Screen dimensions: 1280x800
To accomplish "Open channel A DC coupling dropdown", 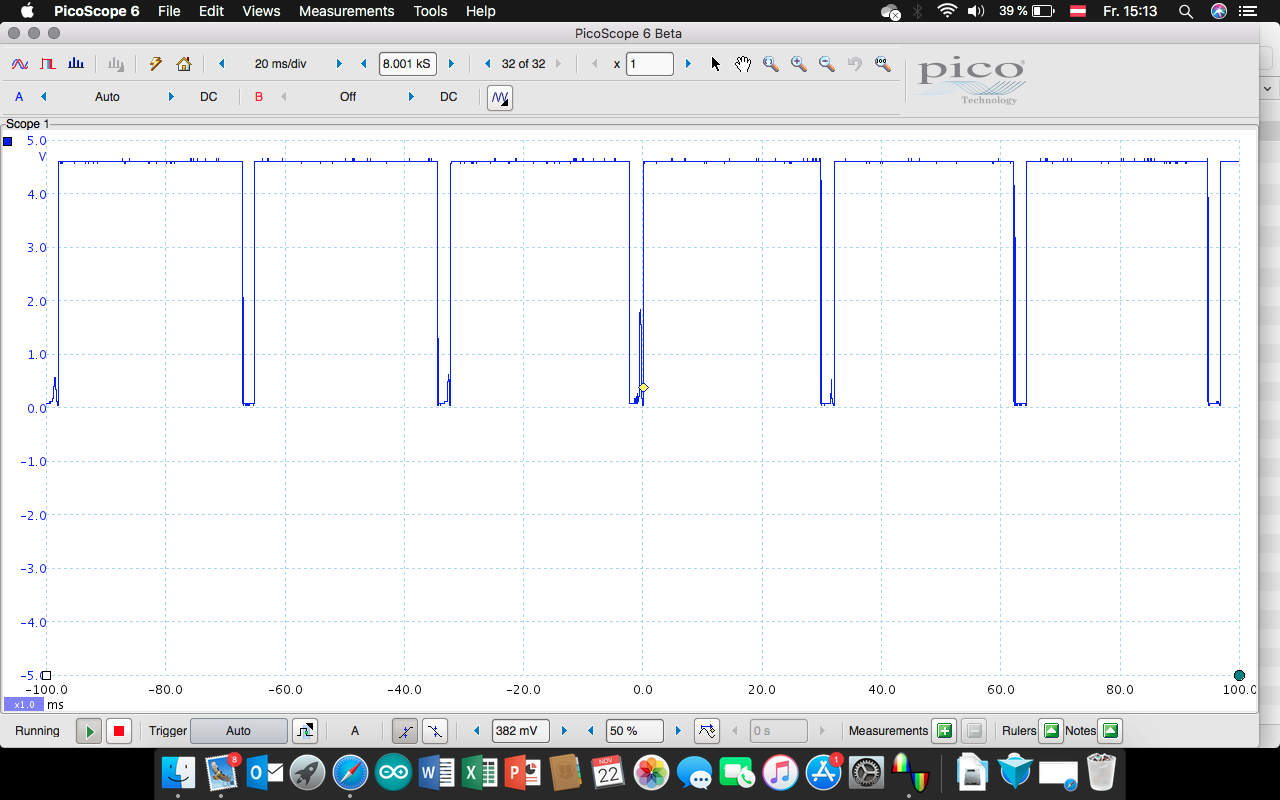I will pos(209,97).
